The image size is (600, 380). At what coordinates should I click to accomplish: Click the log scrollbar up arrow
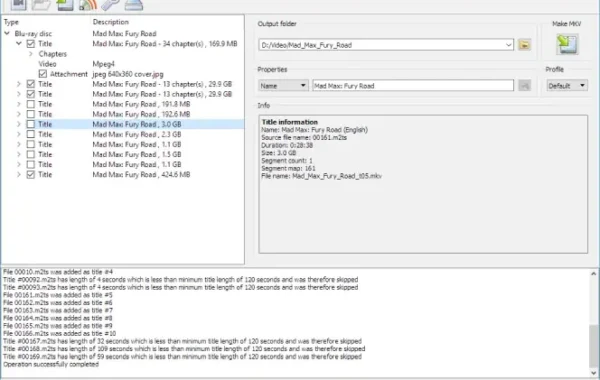click(x=593, y=274)
